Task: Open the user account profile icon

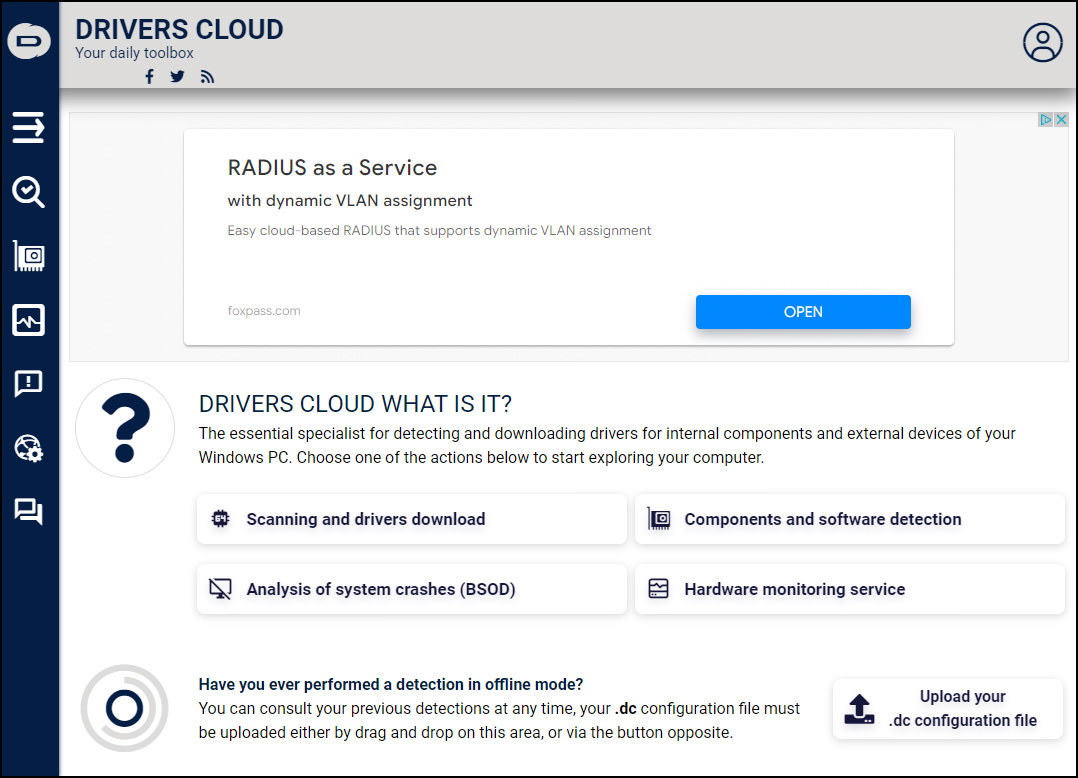Action: (1042, 43)
